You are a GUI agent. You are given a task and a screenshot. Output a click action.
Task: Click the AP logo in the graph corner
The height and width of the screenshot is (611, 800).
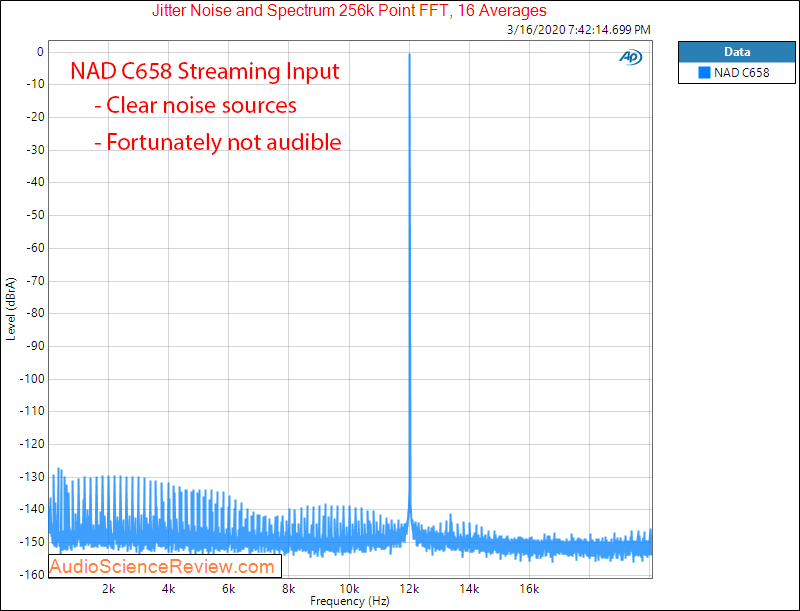pyautogui.click(x=631, y=57)
